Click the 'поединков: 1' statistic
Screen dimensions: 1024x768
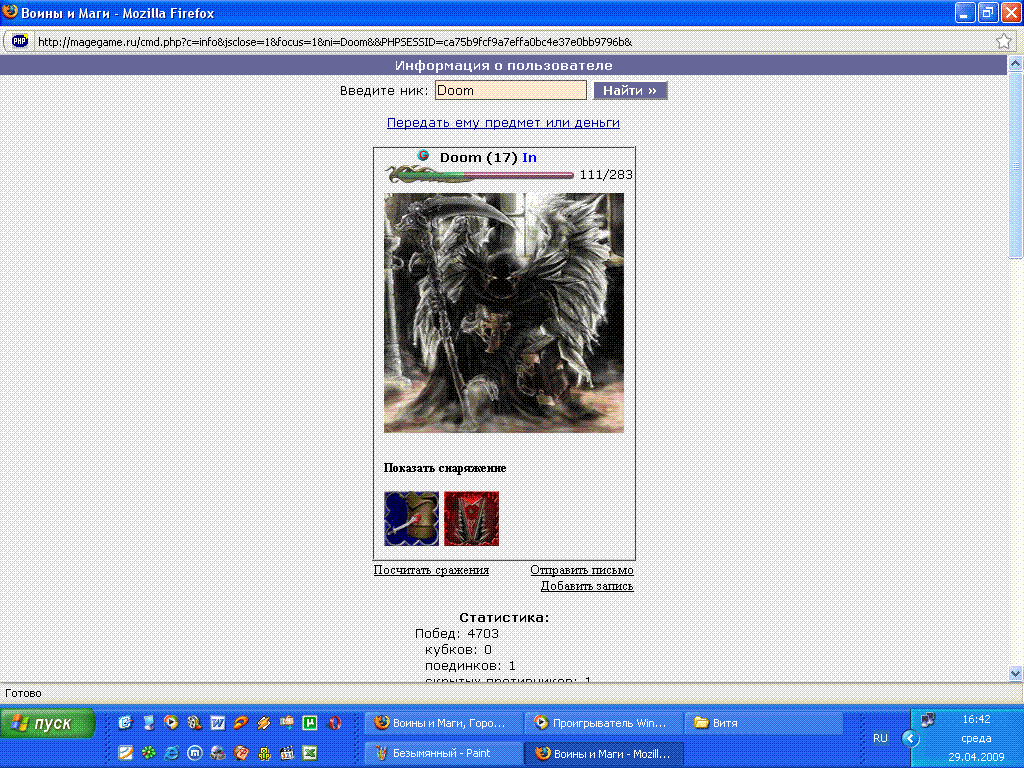(x=470, y=665)
